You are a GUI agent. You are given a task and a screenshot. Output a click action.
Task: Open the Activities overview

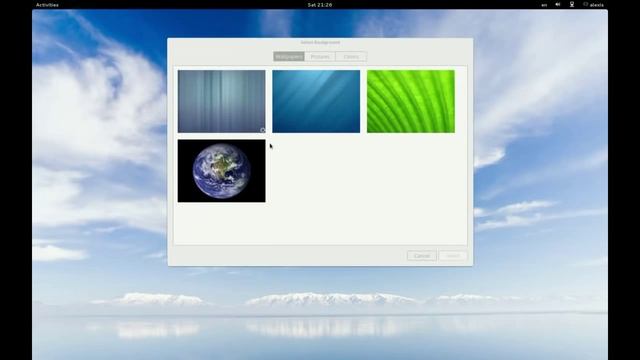click(47, 5)
